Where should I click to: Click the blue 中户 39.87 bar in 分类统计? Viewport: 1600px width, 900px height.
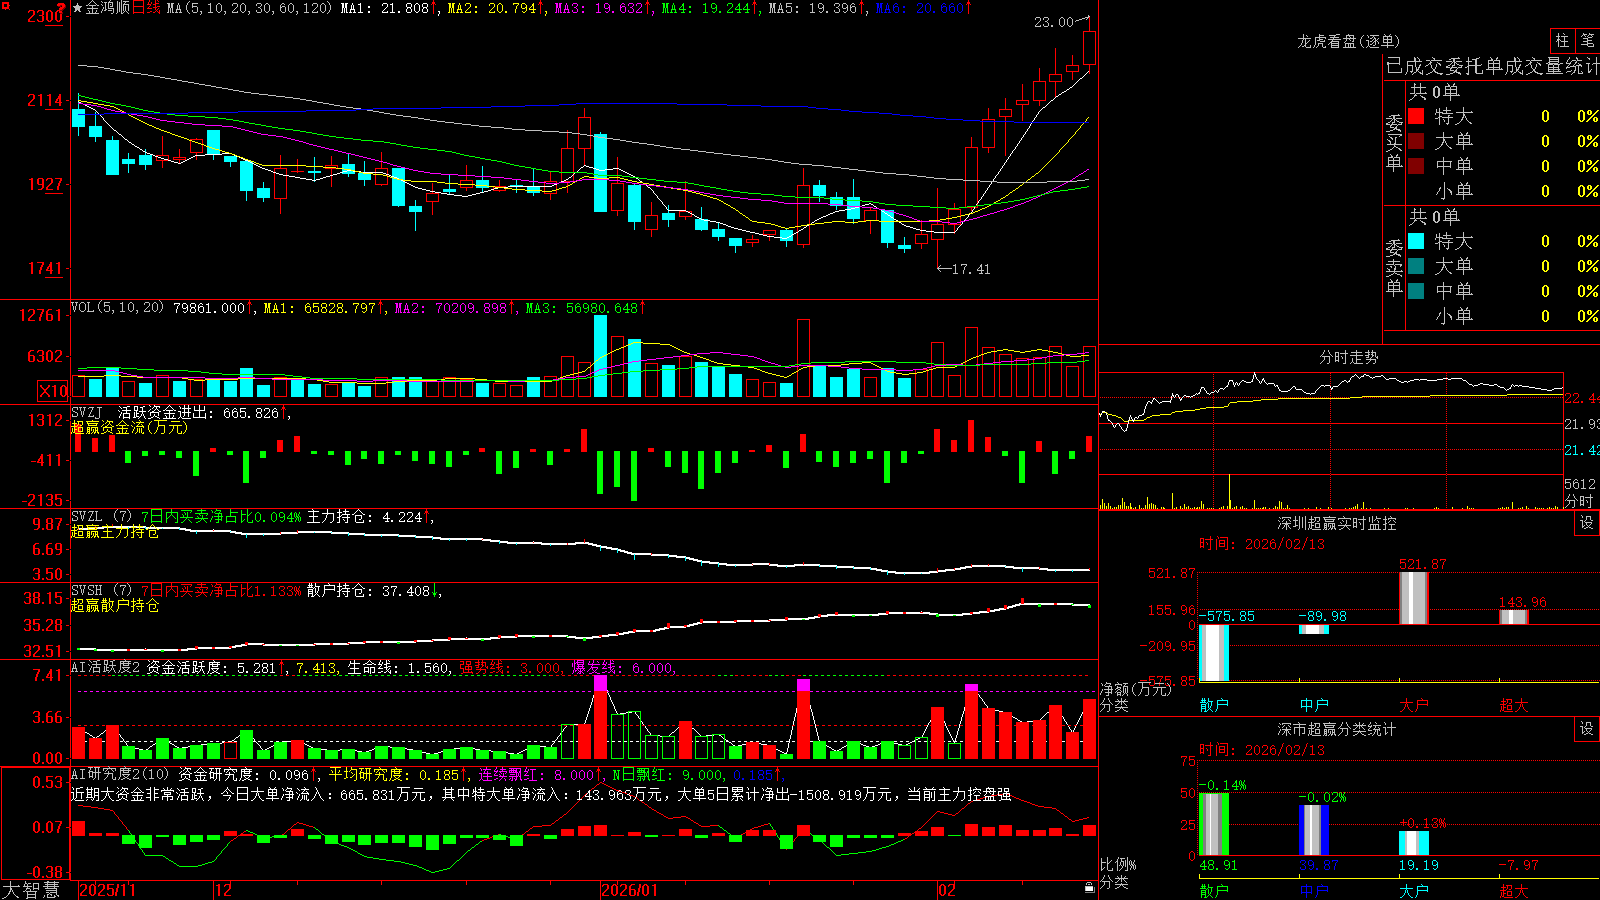pyautogui.click(x=1314, y=830)
